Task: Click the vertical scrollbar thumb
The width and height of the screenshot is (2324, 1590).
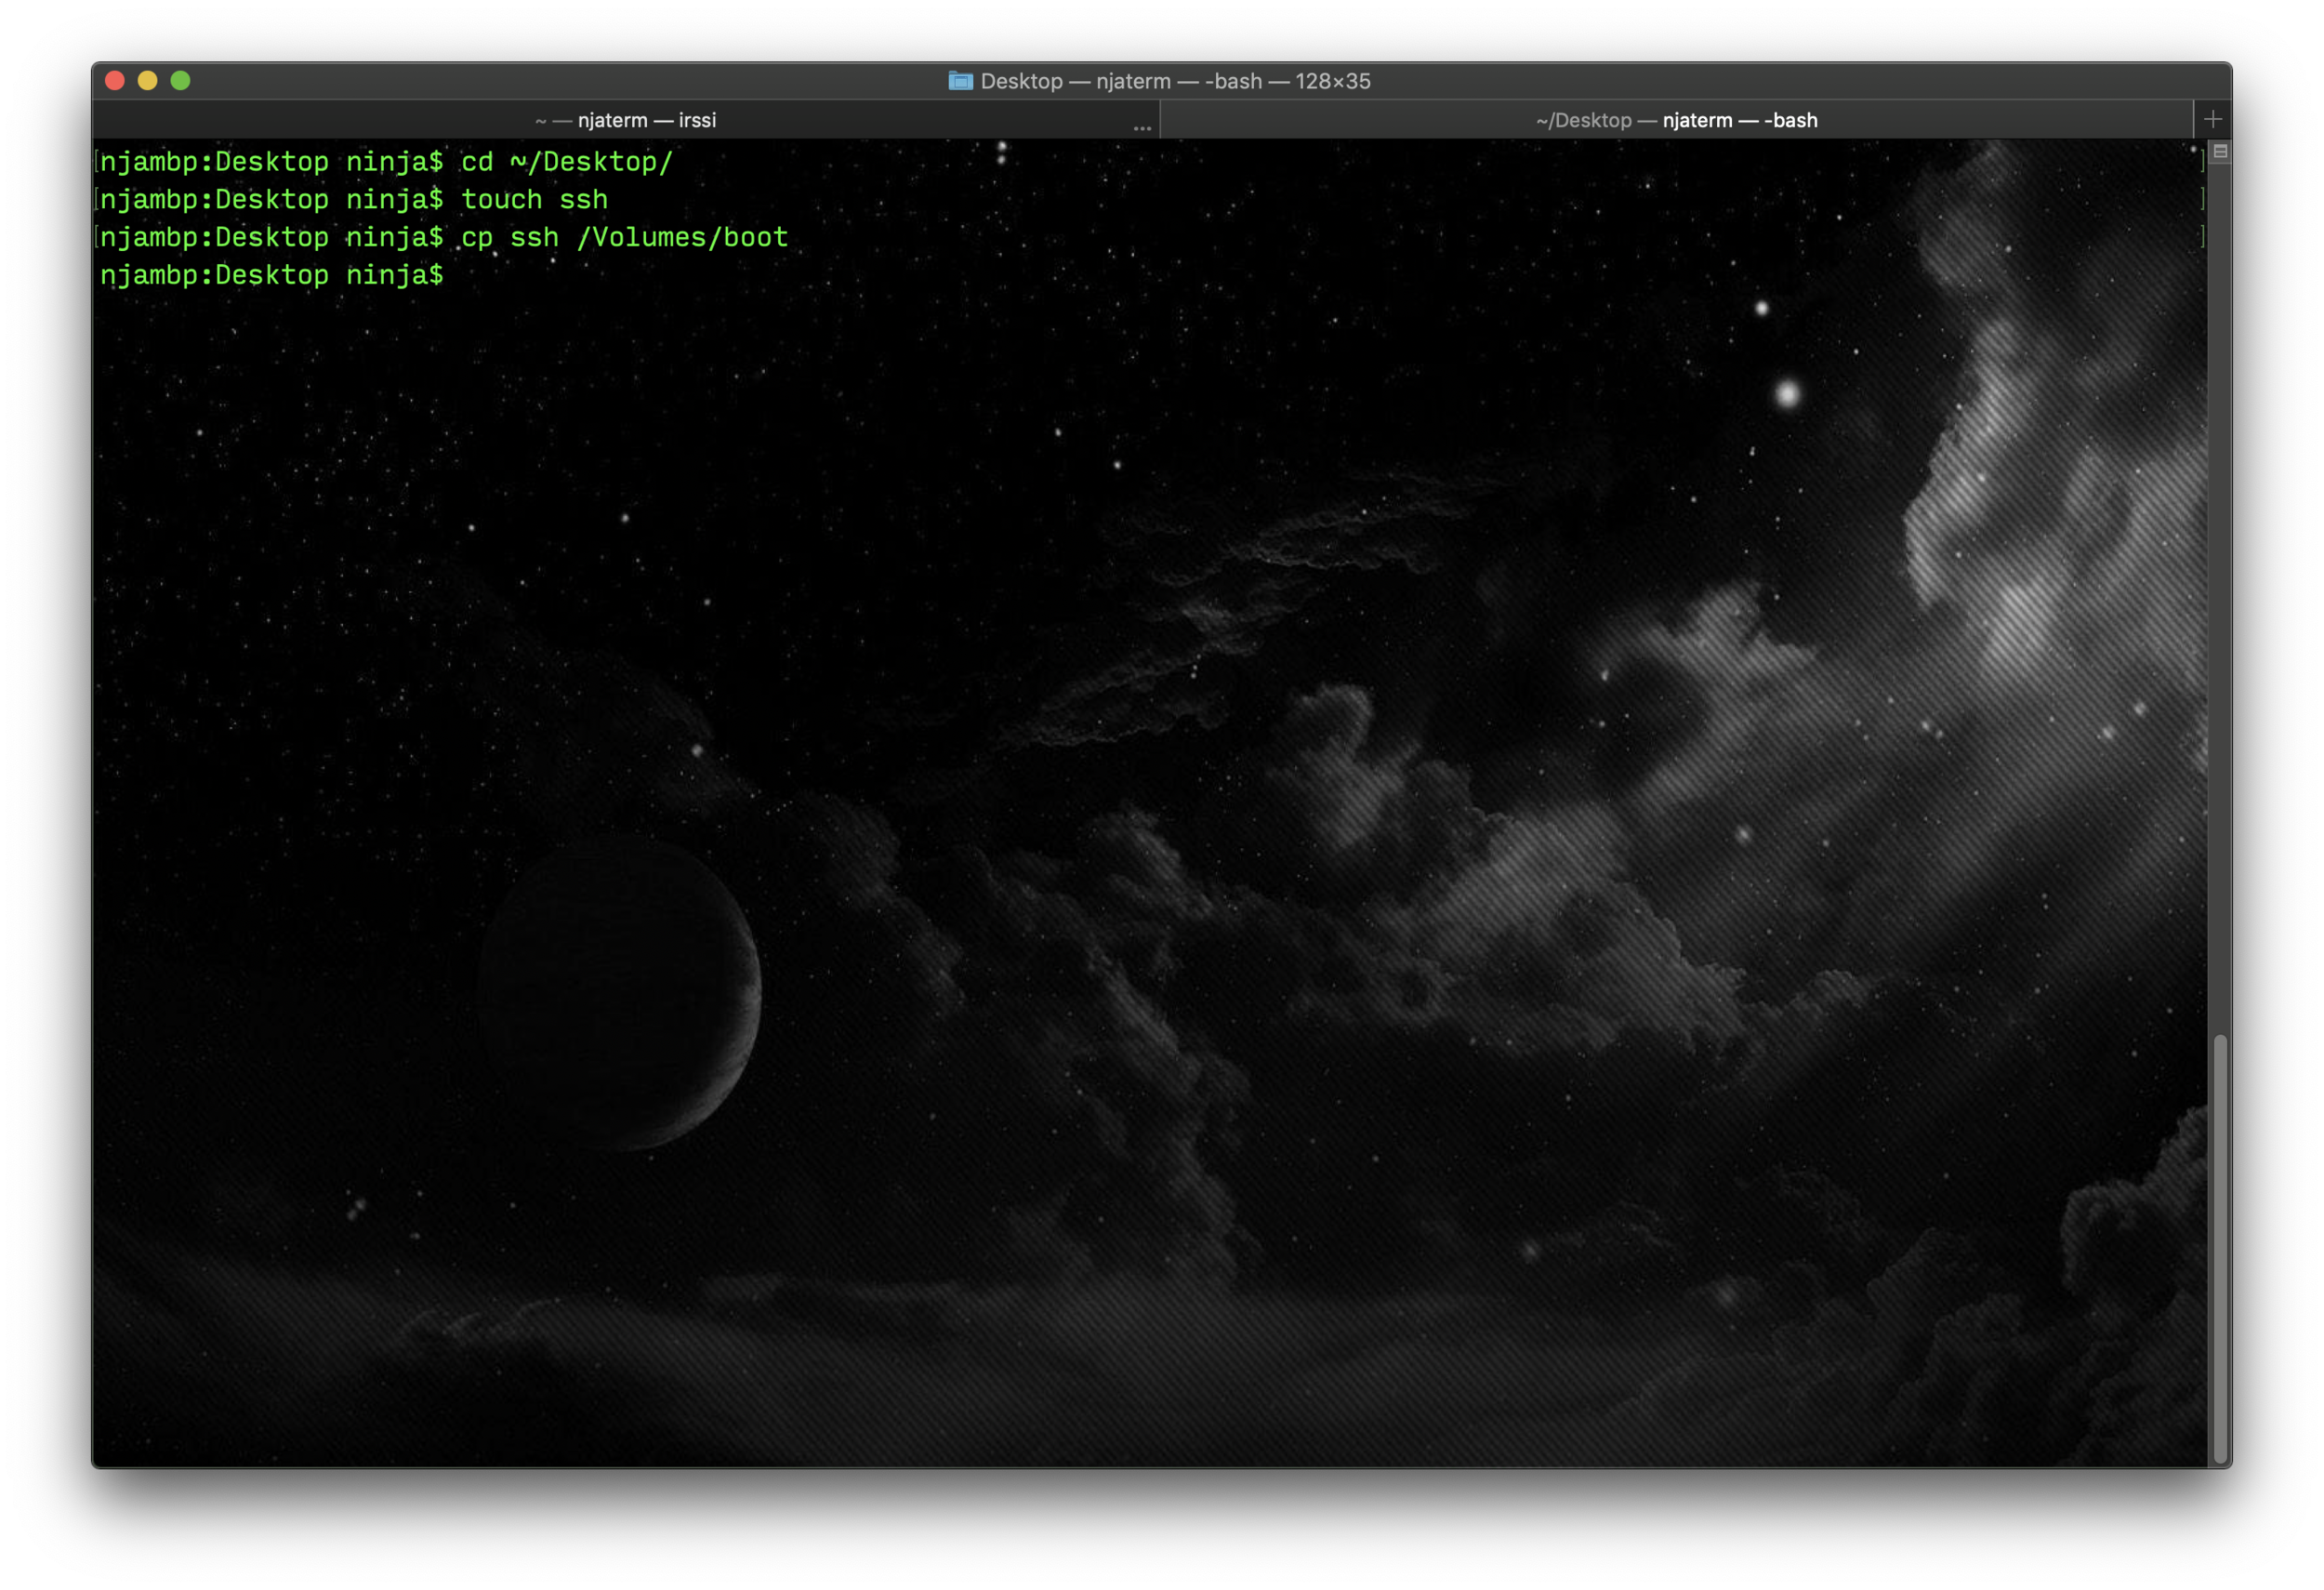Action: (x=2220, y=1250)
